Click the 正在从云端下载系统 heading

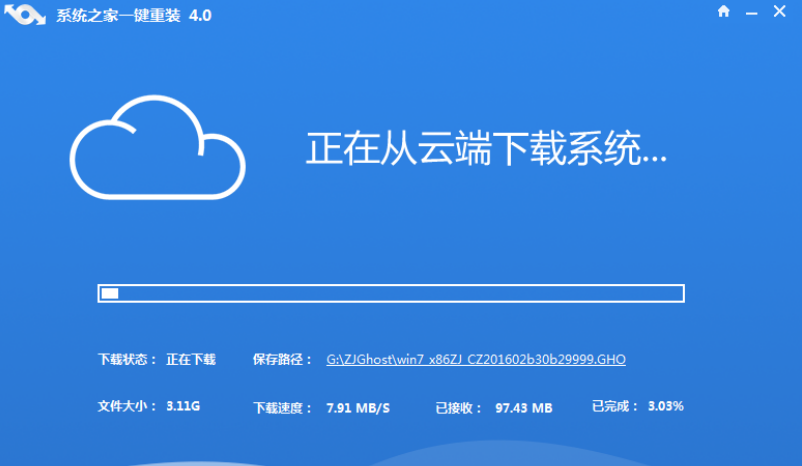pos(486,148)
